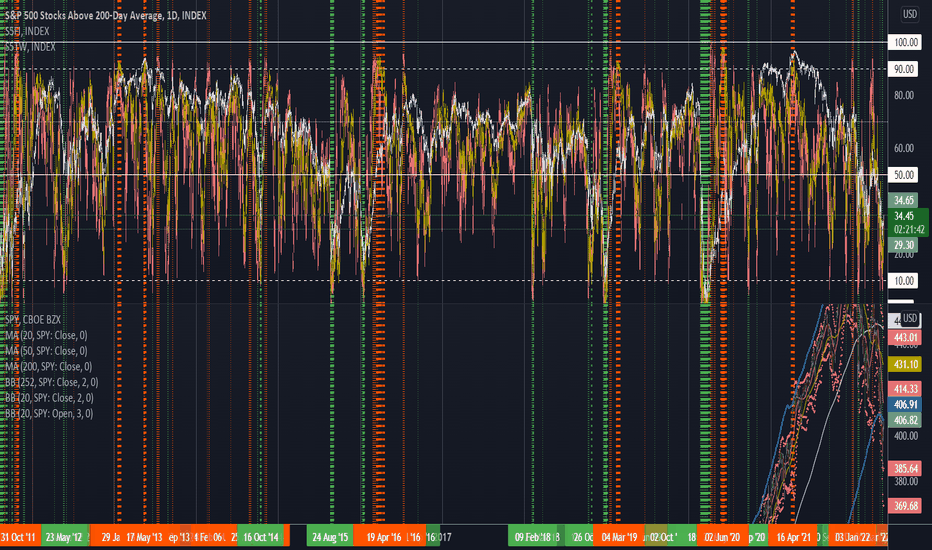The width and height of the screenshot is (932, 550).
Task: Click the 17 May '13 date marker
Action: [x=144, y=538]
